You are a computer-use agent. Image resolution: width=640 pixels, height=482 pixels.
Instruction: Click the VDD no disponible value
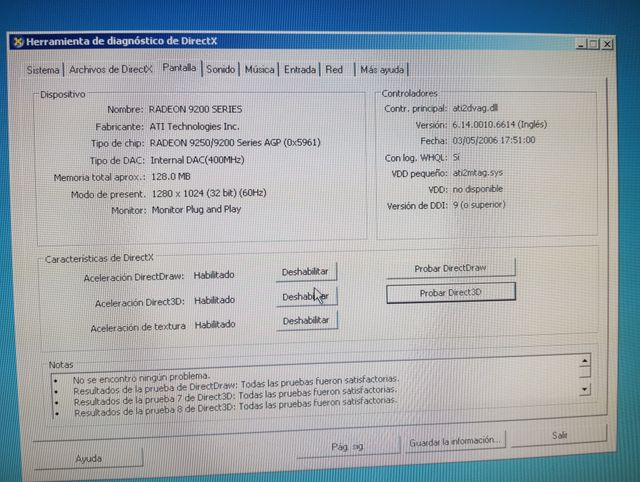click(478, 189)
